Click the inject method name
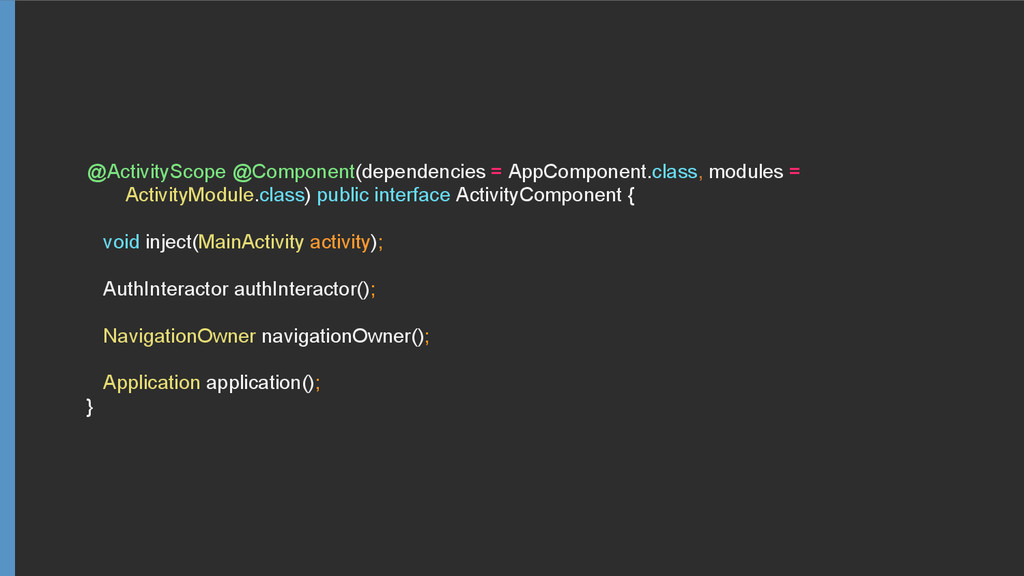Screen dimensions: 1024x576 pyautogui.click(x=167, y=242)
